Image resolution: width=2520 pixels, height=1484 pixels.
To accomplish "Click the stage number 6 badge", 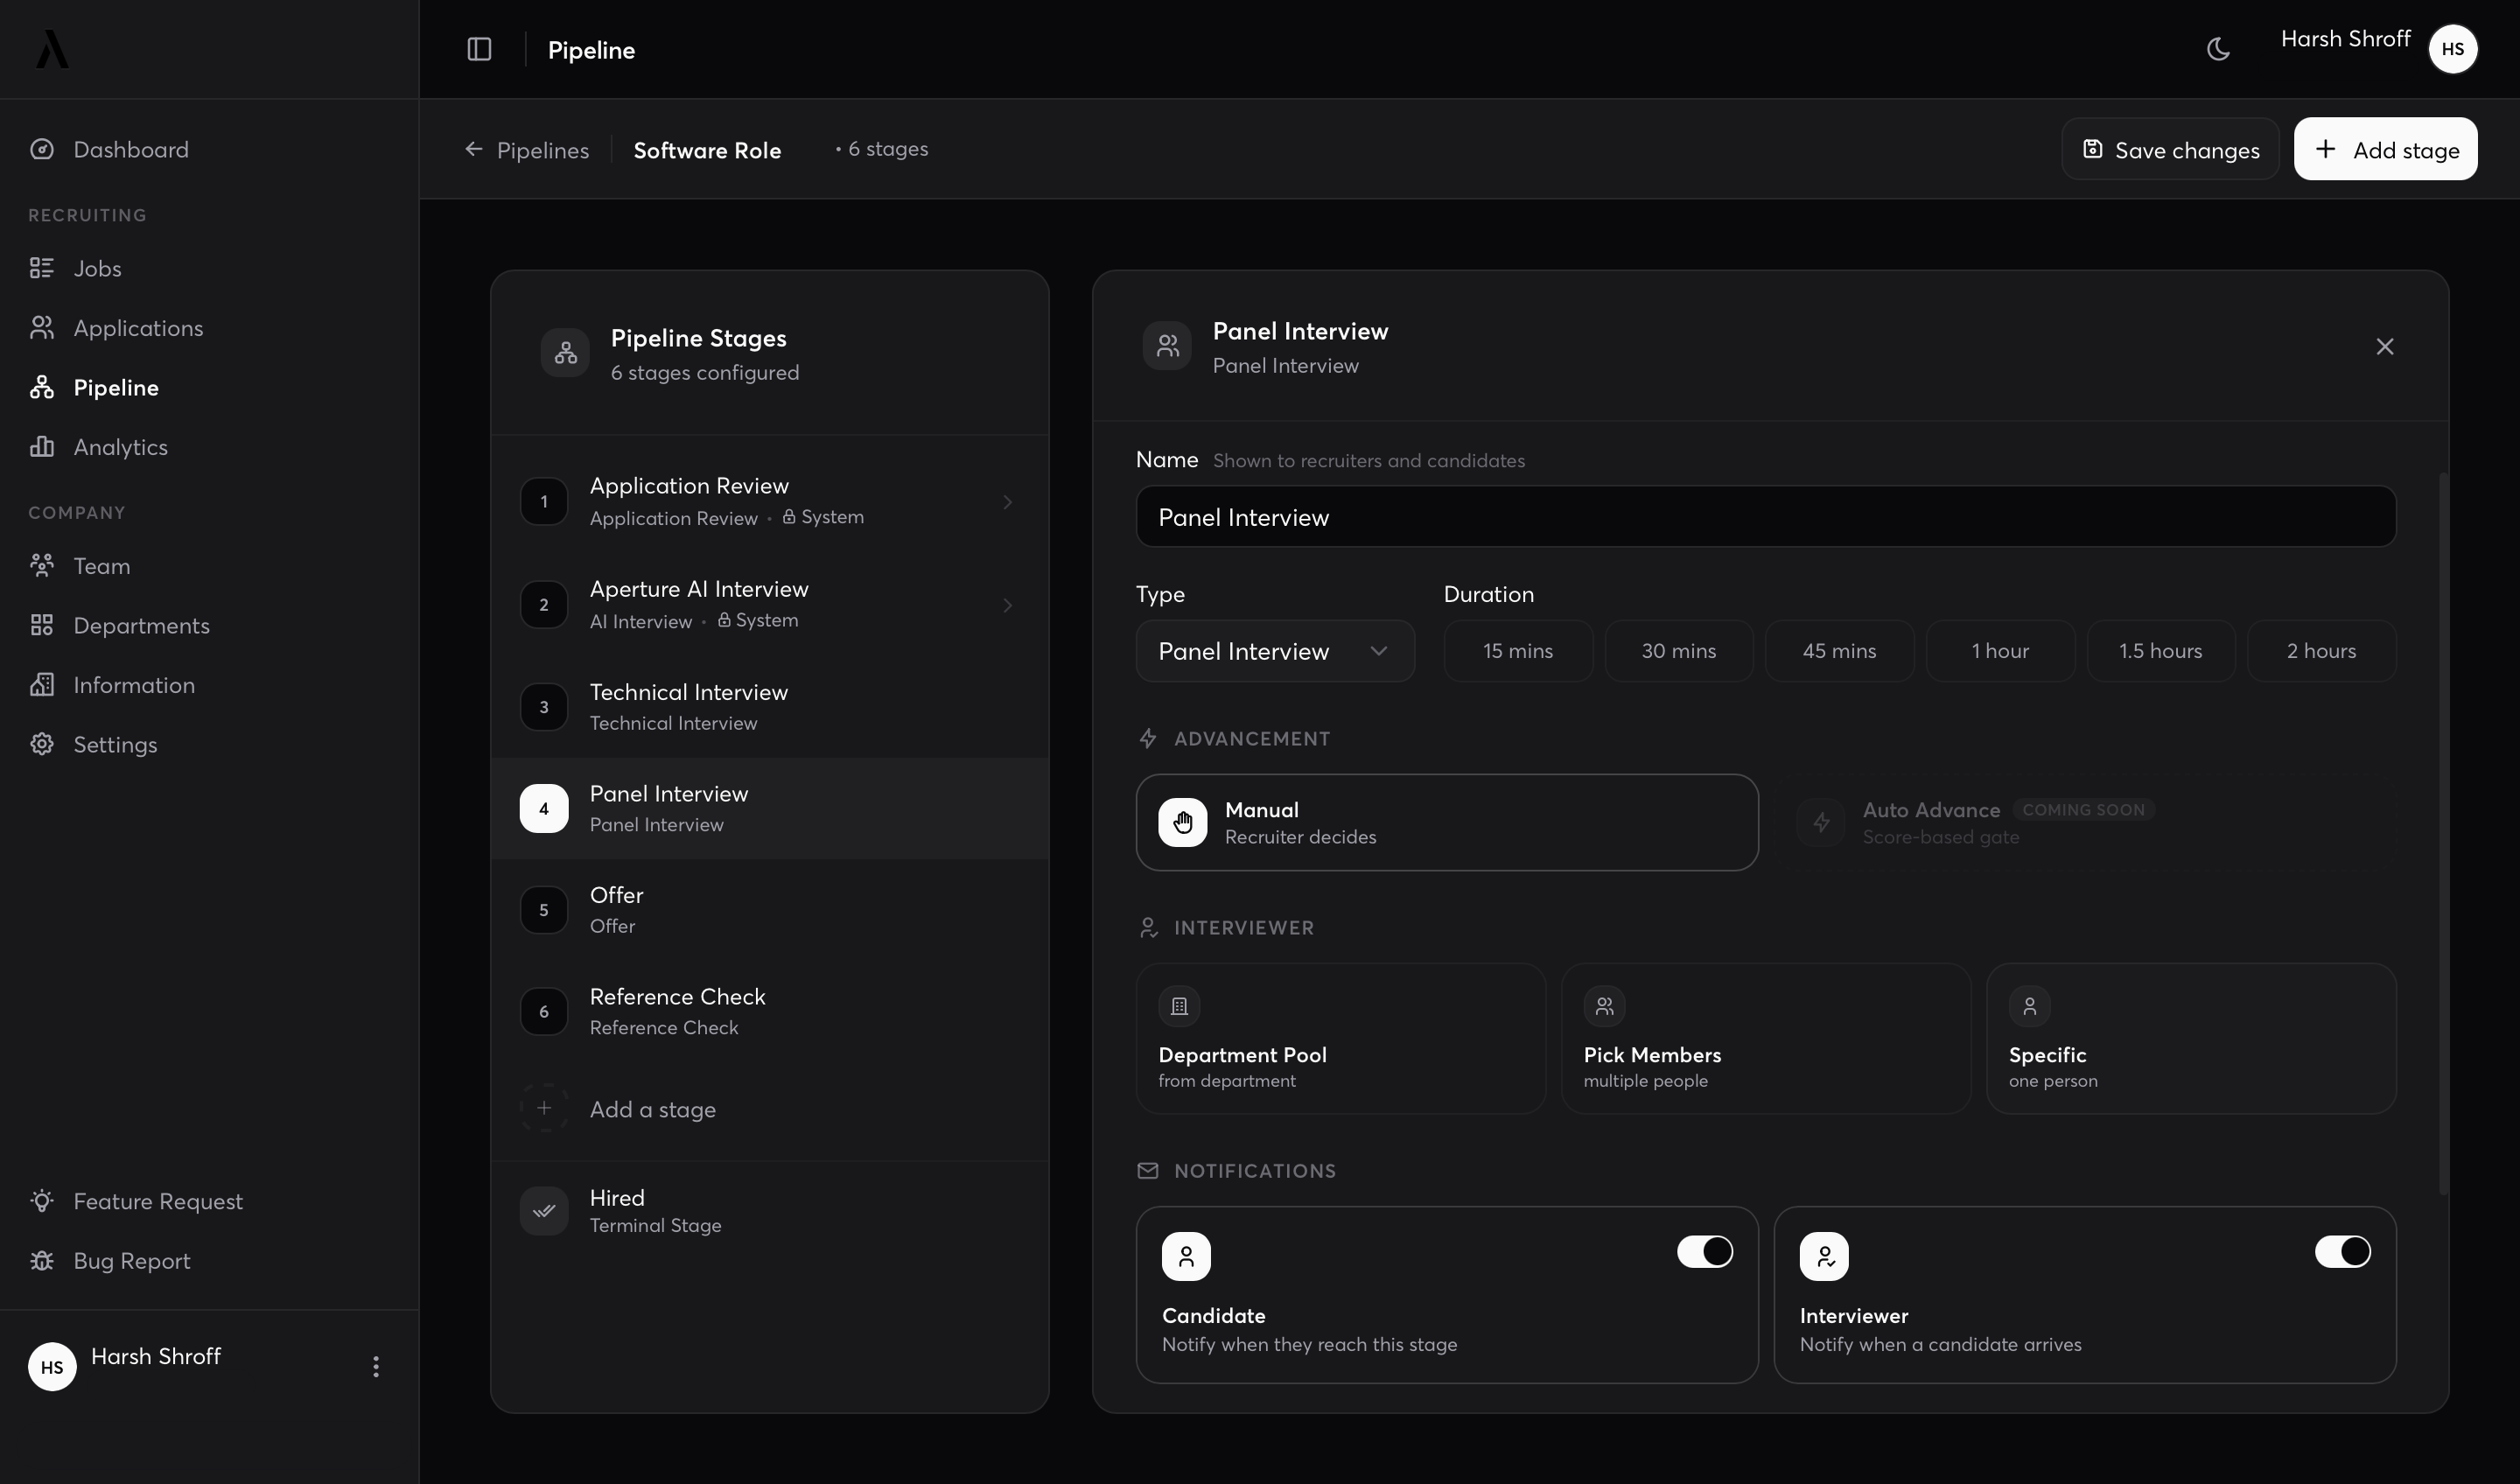I will pyautogui.click(x=544, y=1011).
